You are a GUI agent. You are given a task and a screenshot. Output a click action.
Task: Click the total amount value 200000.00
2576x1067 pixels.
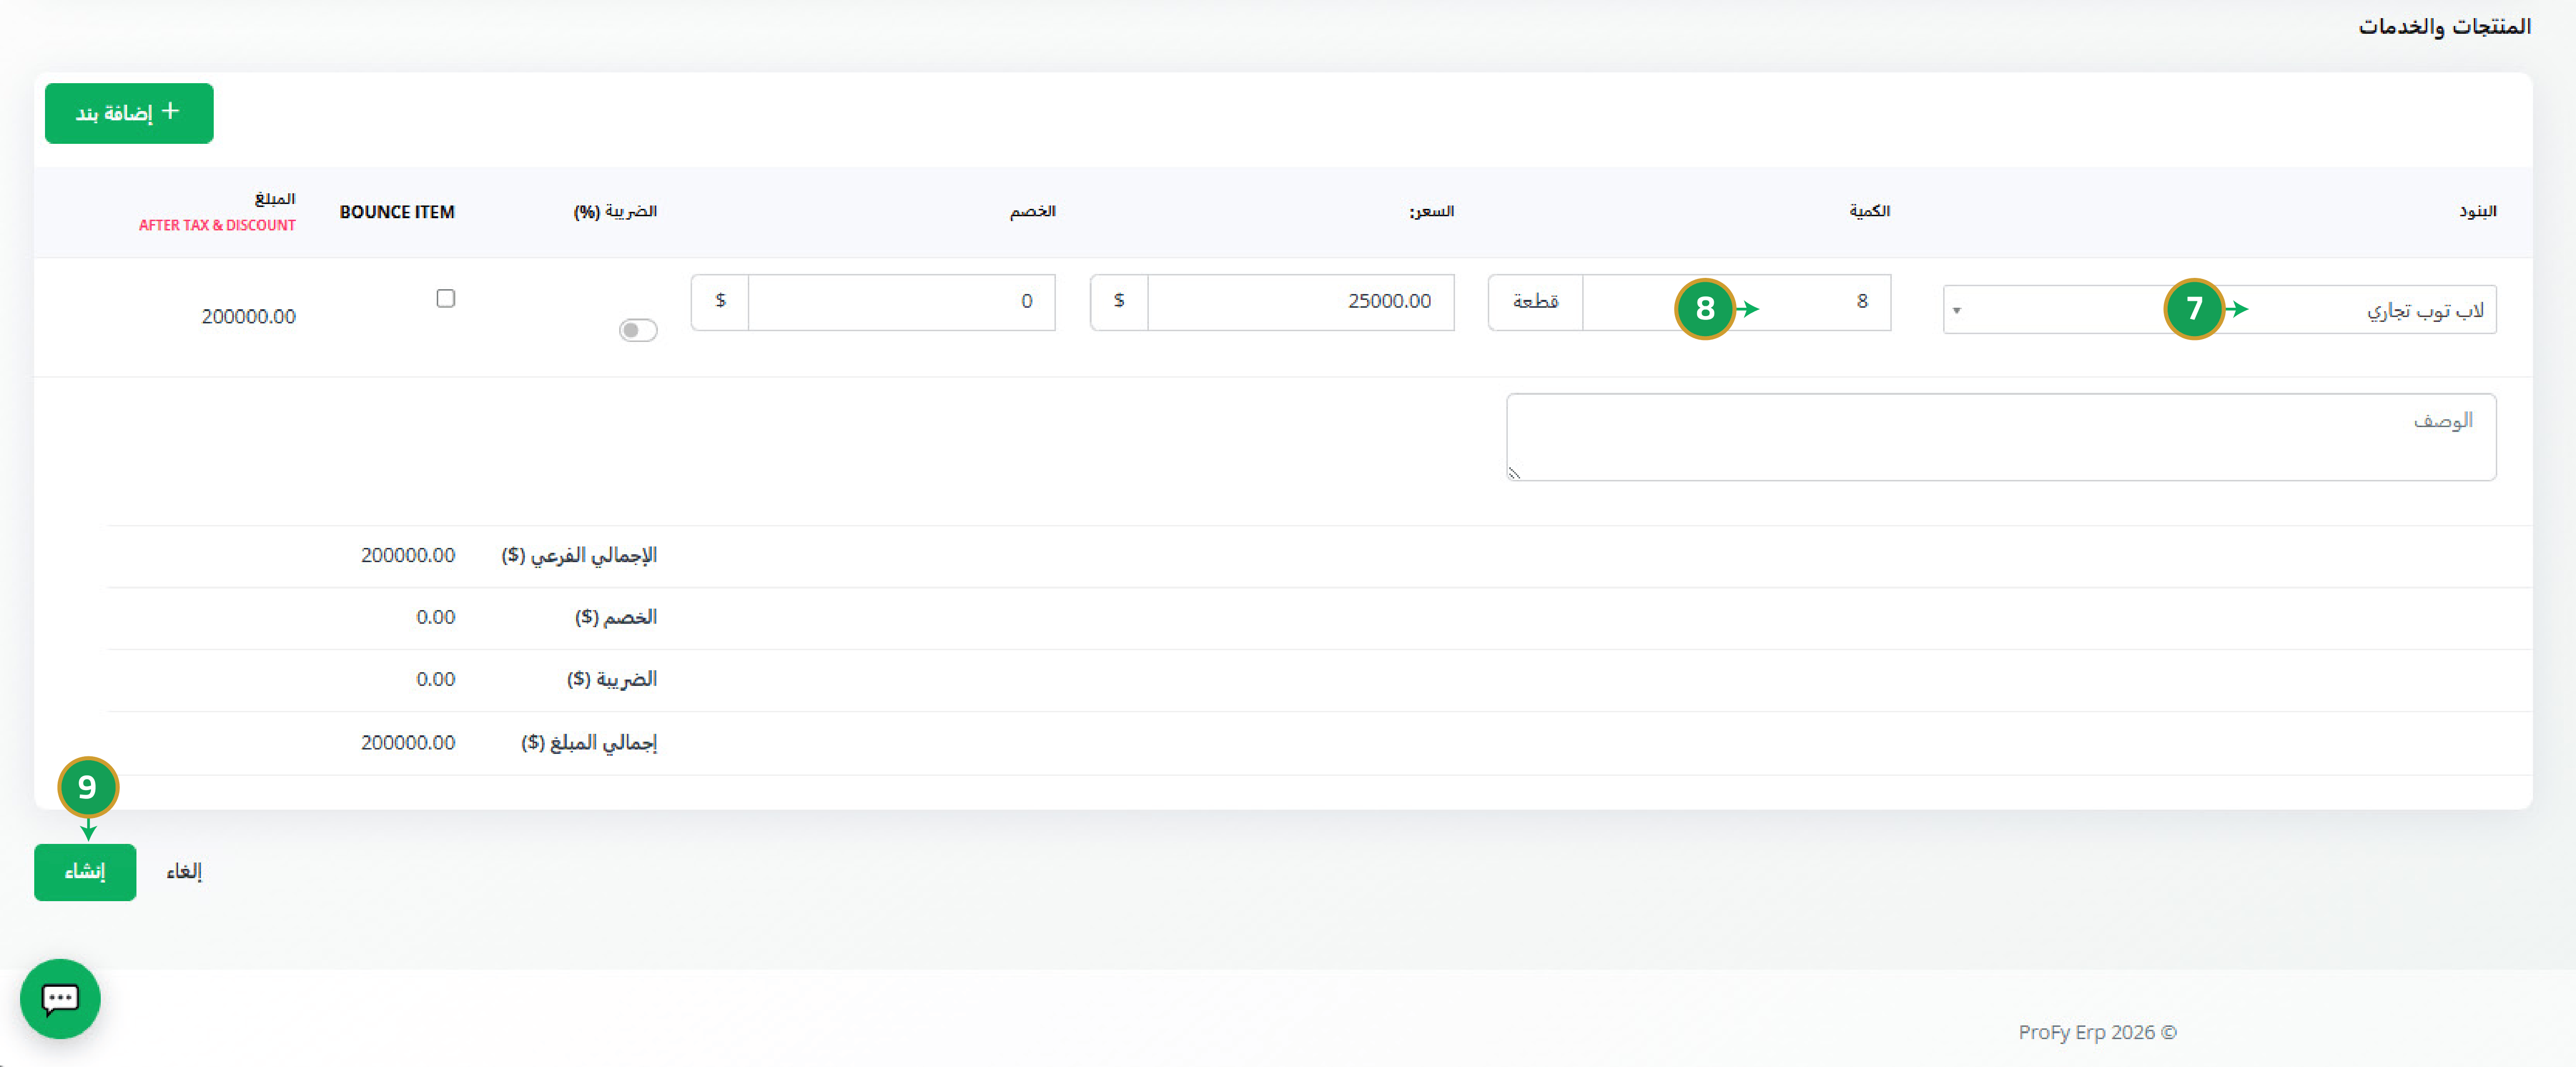pyautogui.click(x=408, y=742)
